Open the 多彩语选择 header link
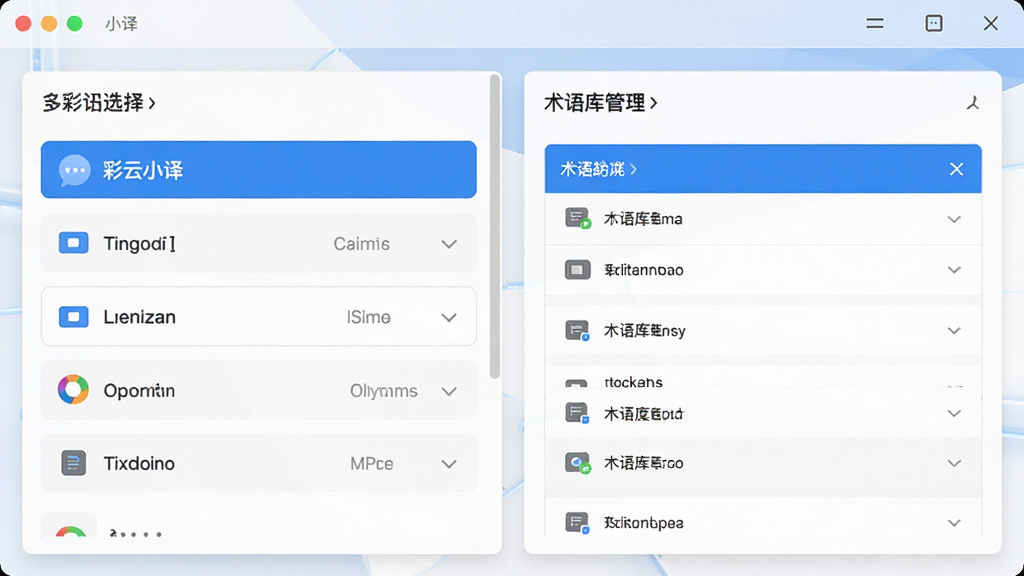Screen dimensions: 1024x576 click(x=99, y=103)
